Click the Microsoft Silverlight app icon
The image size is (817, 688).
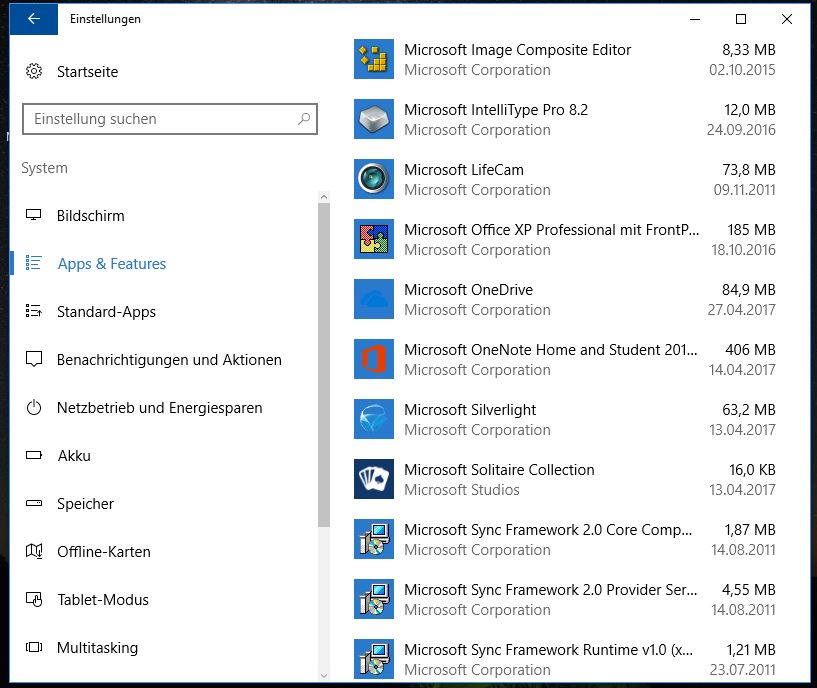click(374, 420)
